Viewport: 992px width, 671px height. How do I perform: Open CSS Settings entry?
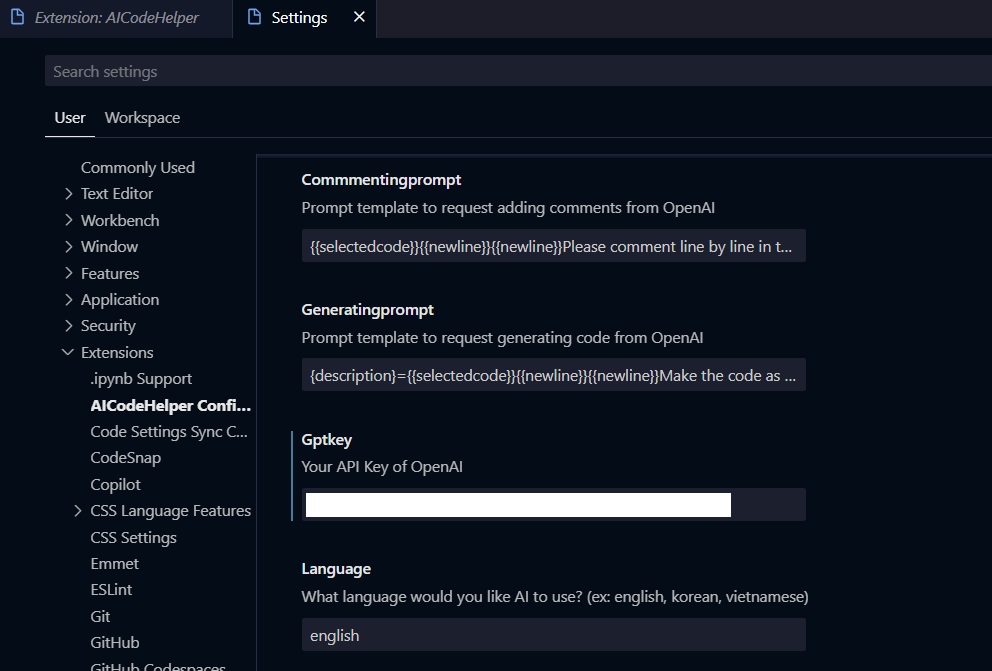[x=133, y=538]
